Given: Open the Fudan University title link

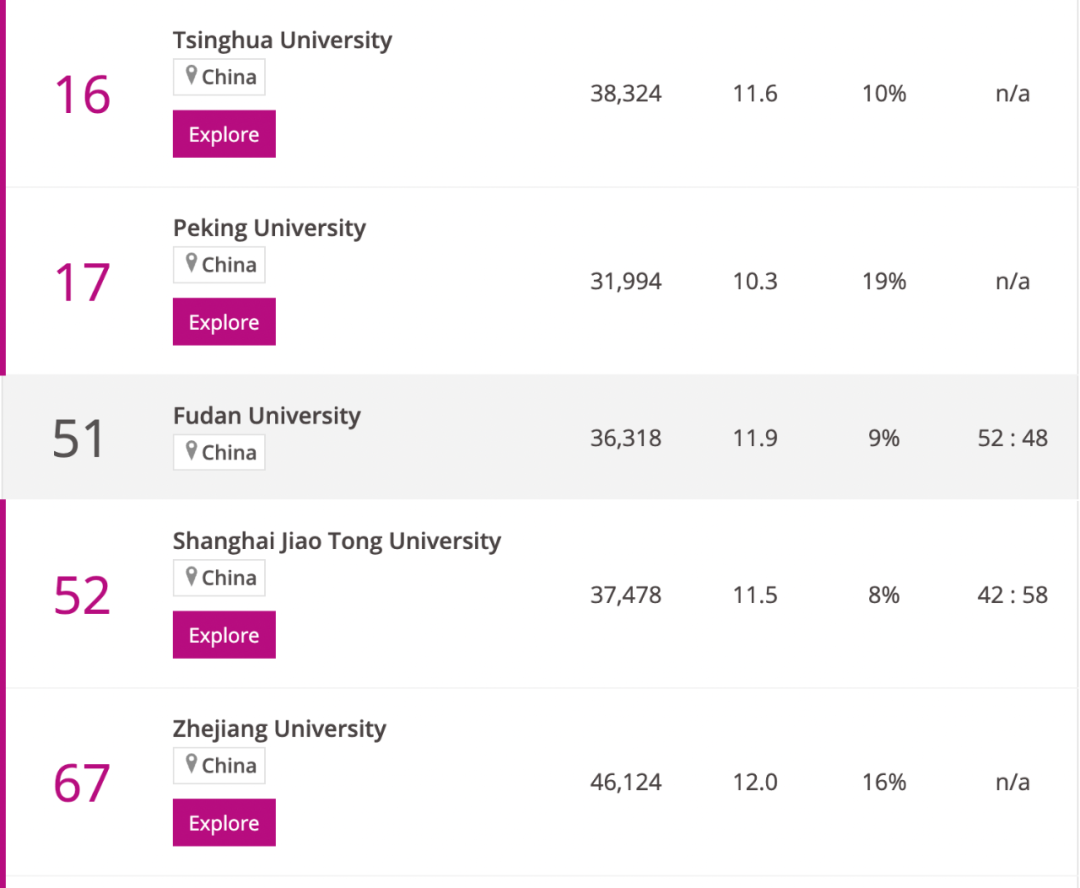Looking at the screenshot, I should click(x=266, y=415).
